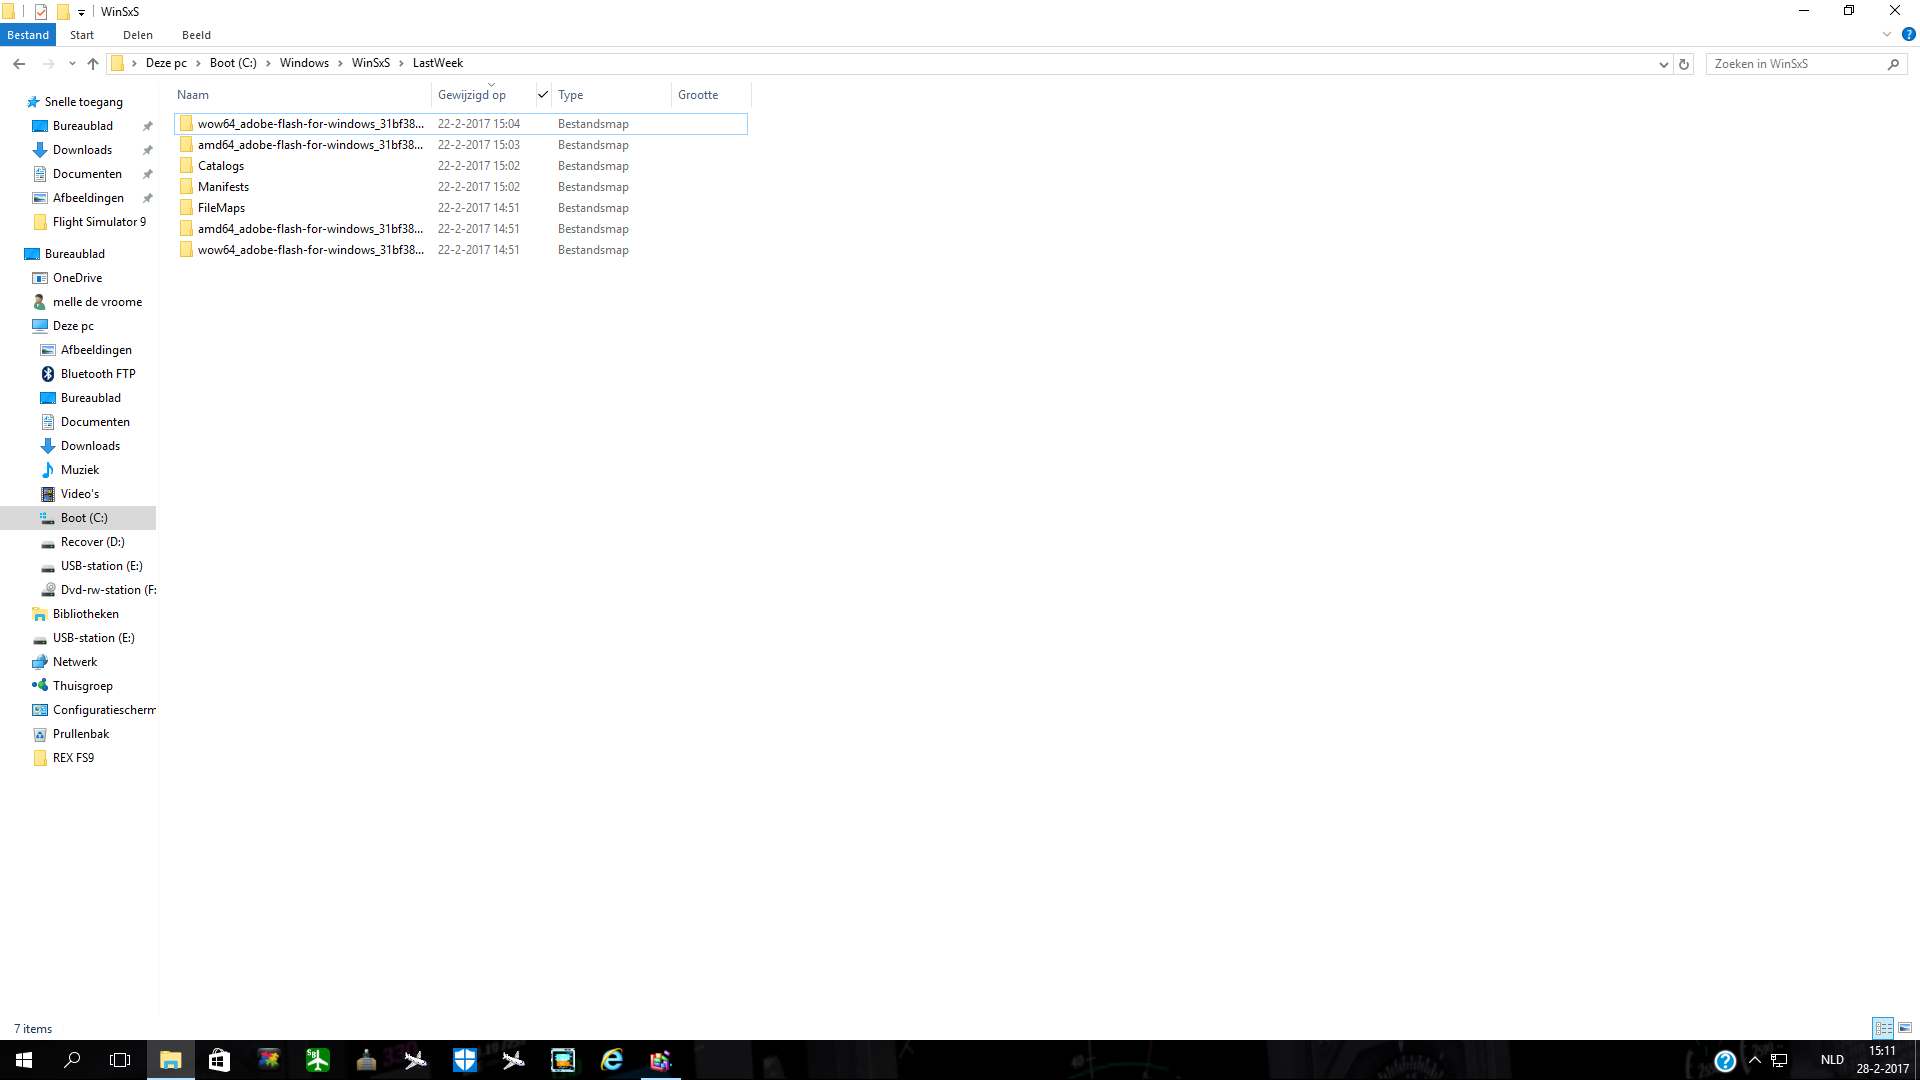The width and height of the screenshot is (1920, 1080).
Task: Expand the ribbon with the chevron
Action: coord(1887,34)
